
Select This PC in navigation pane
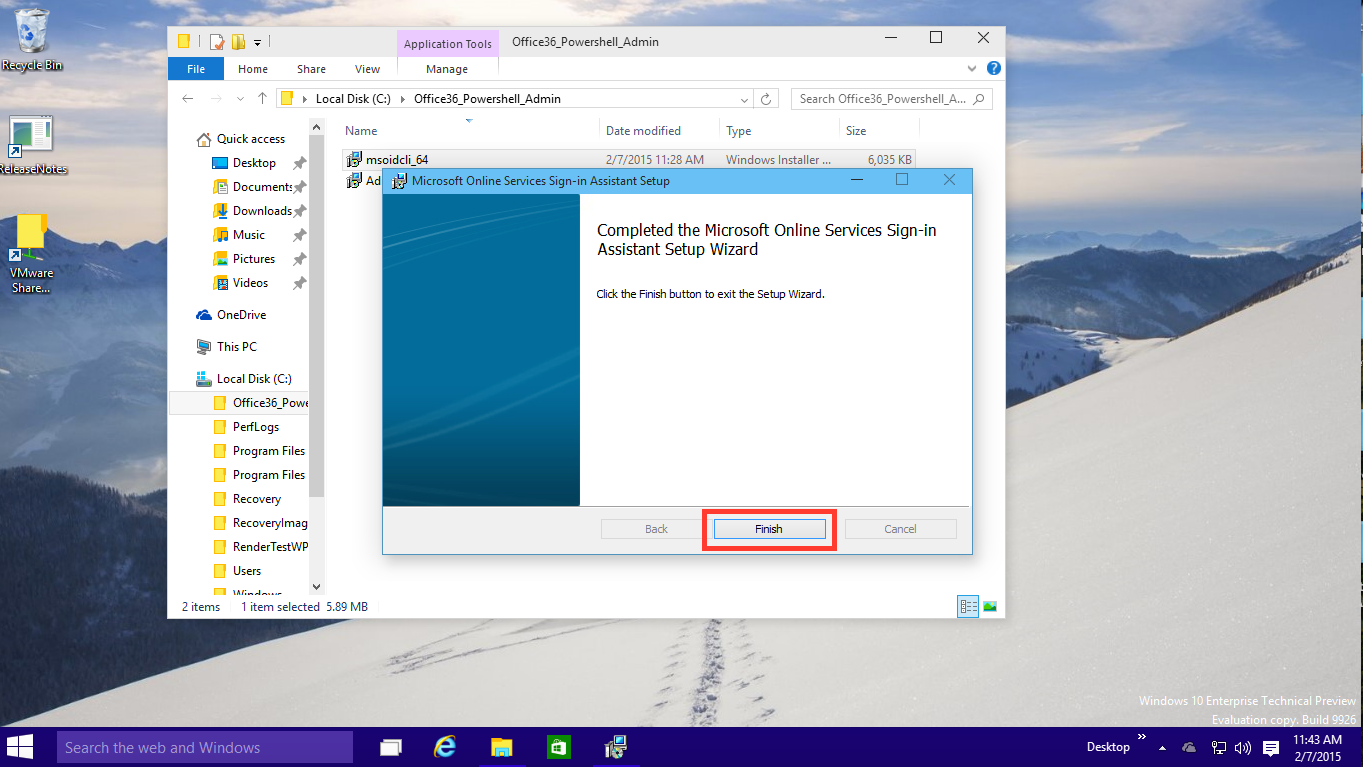[236, 347]
